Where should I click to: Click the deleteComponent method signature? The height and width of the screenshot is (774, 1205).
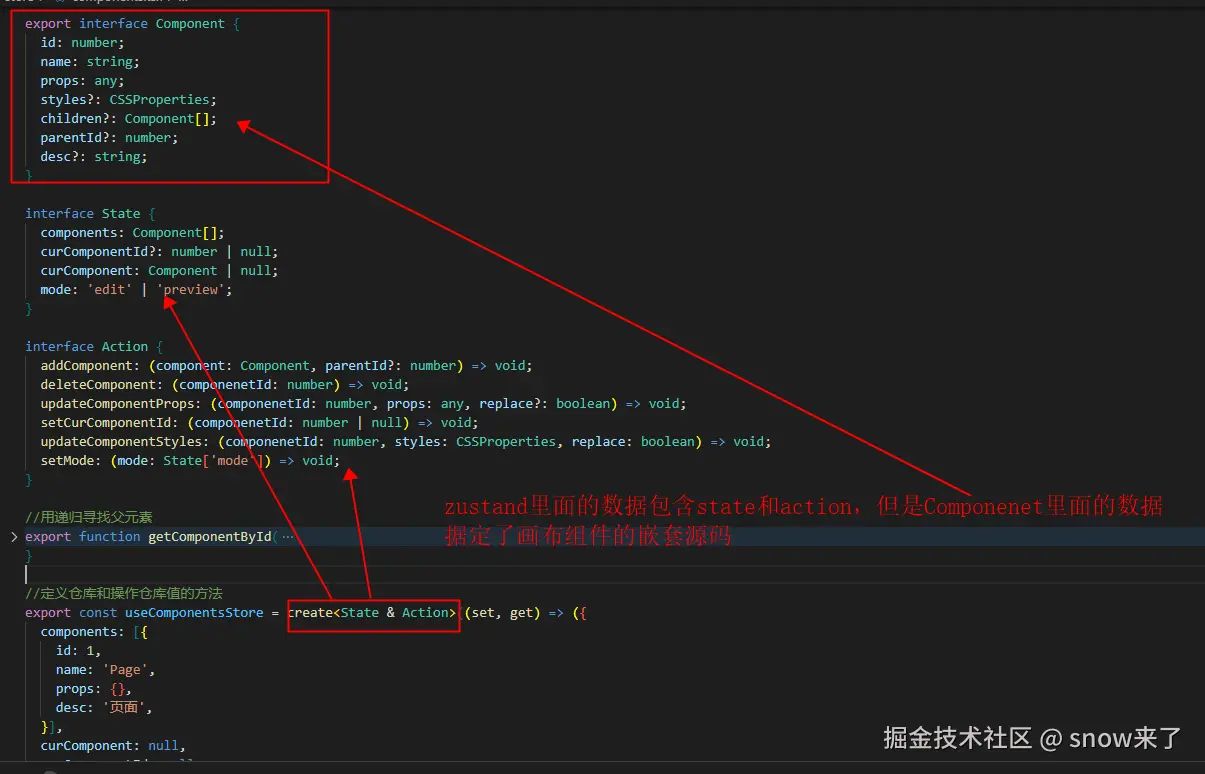(x=225, y=385)
